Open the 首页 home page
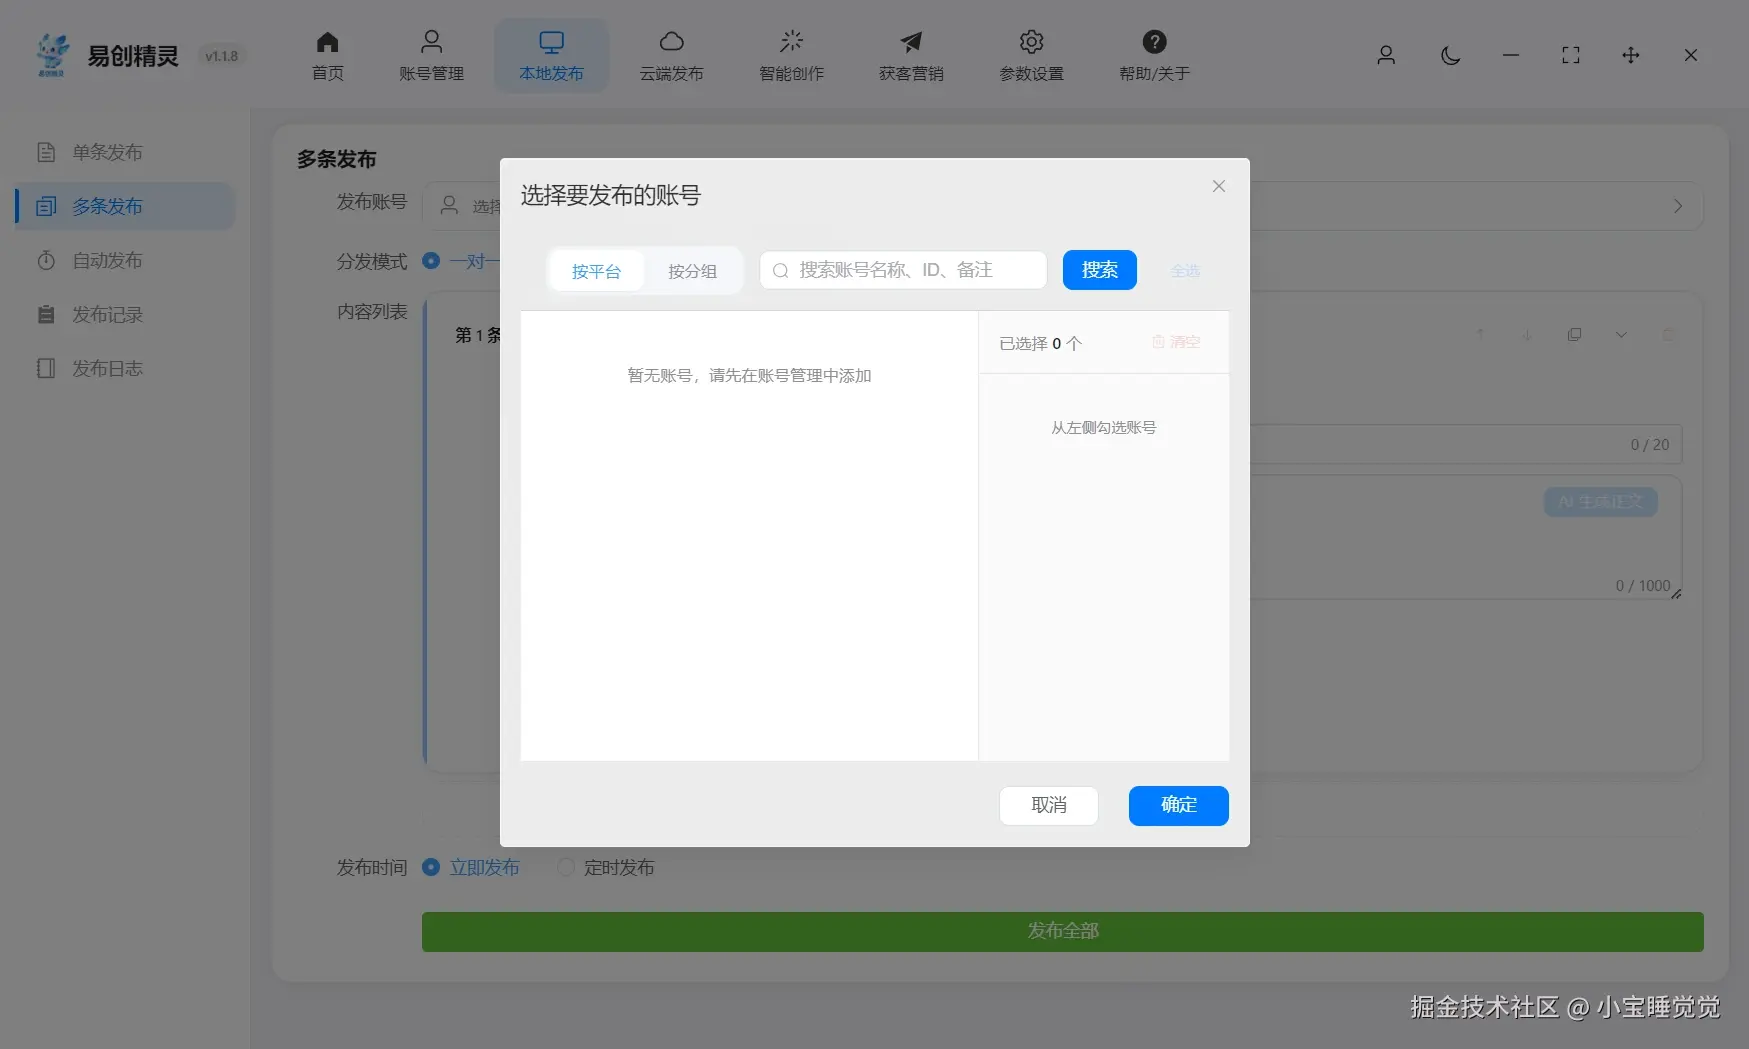 pos(326,55)
